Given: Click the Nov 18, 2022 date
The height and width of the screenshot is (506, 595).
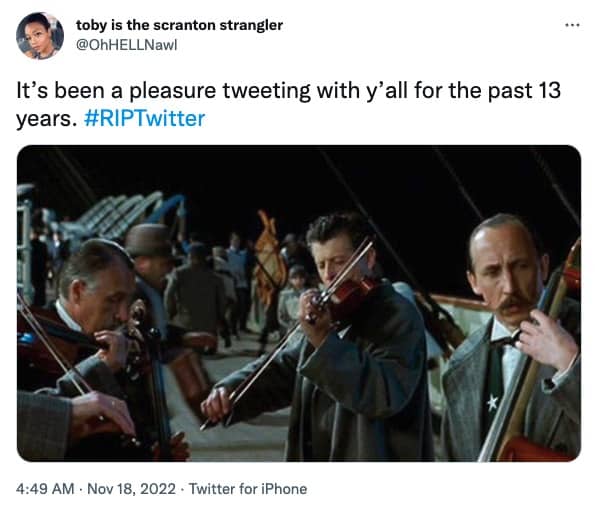Looking at the screenshot, I should 132,489.
